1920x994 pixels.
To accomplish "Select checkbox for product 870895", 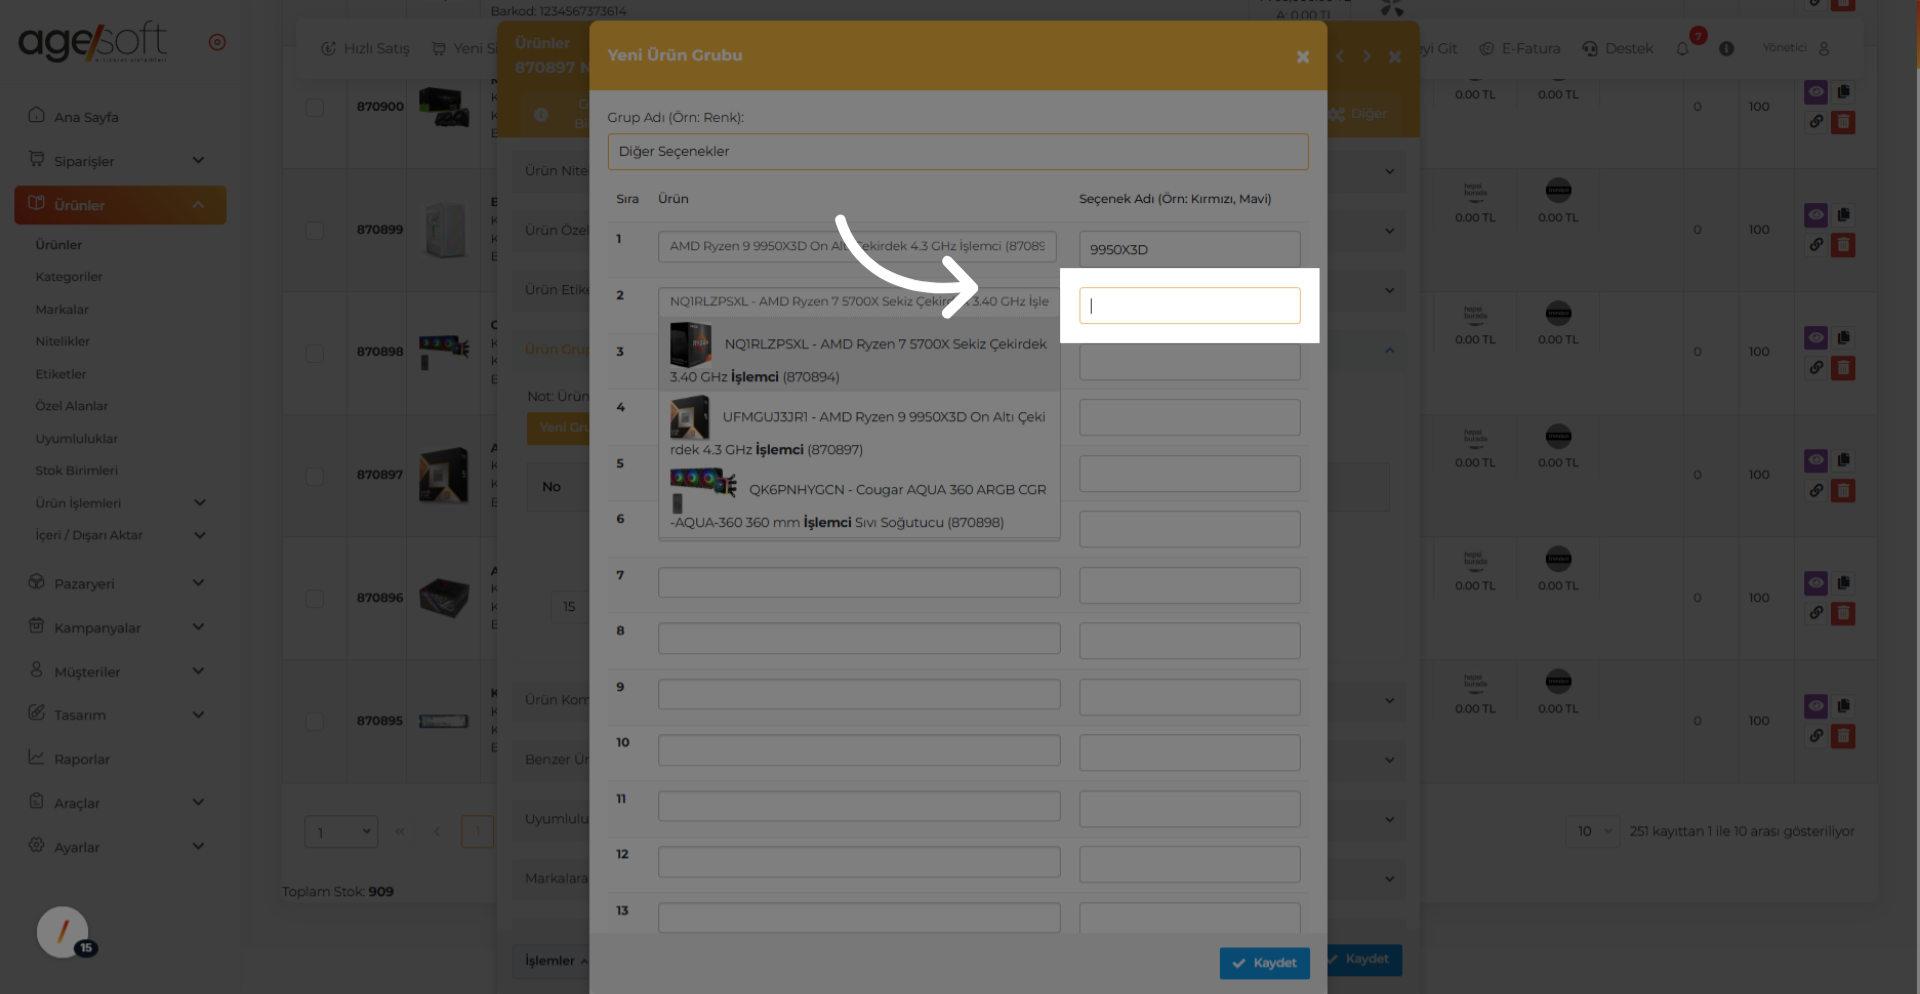I will 315,721.
